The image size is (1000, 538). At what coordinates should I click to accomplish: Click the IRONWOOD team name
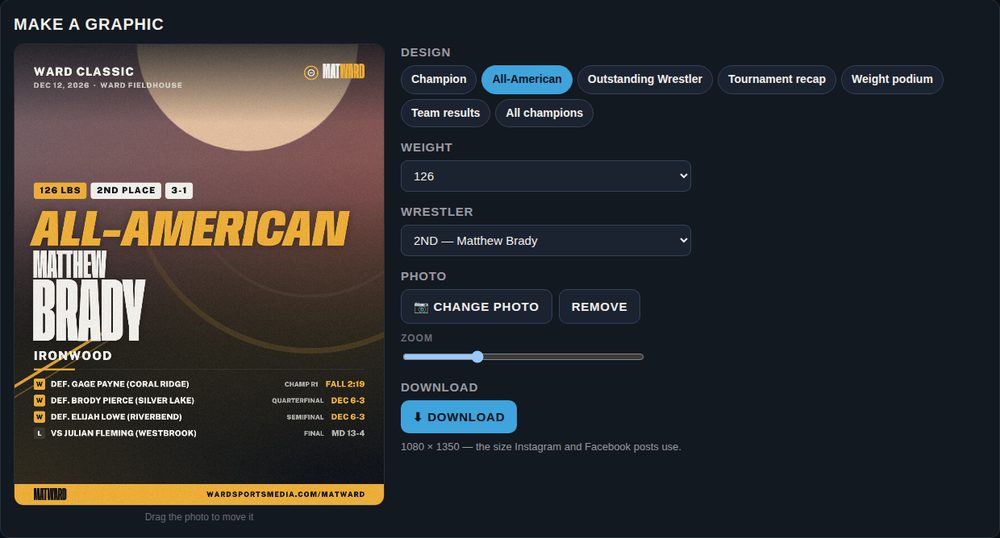[73, 356]
